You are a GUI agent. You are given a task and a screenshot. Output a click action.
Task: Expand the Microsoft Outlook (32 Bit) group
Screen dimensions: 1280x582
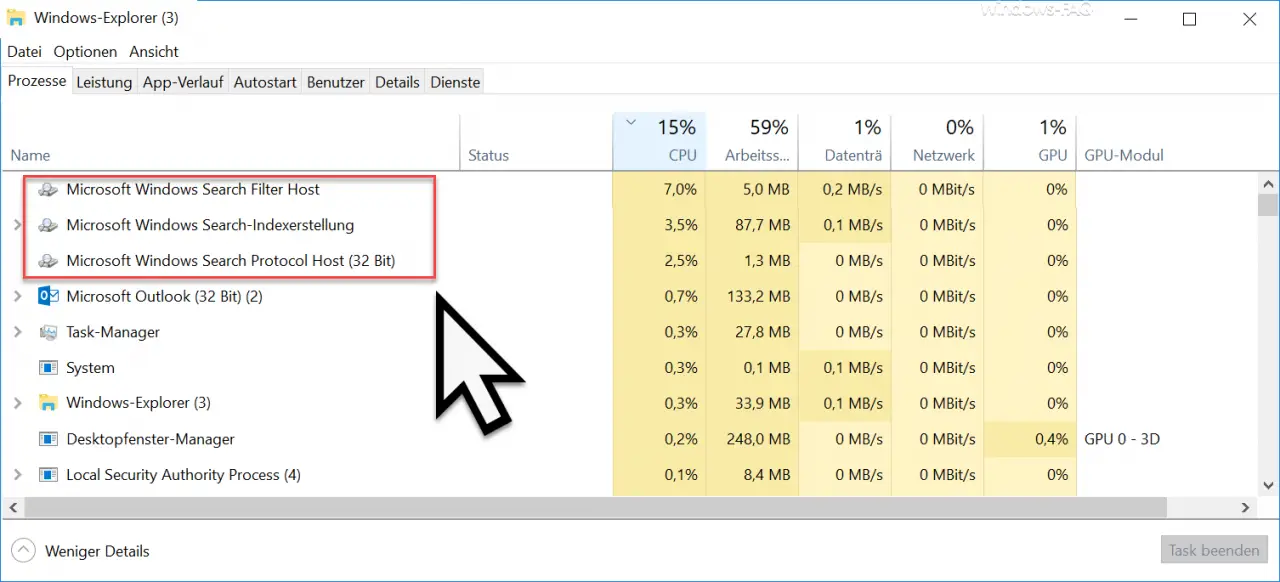point(17,296)
